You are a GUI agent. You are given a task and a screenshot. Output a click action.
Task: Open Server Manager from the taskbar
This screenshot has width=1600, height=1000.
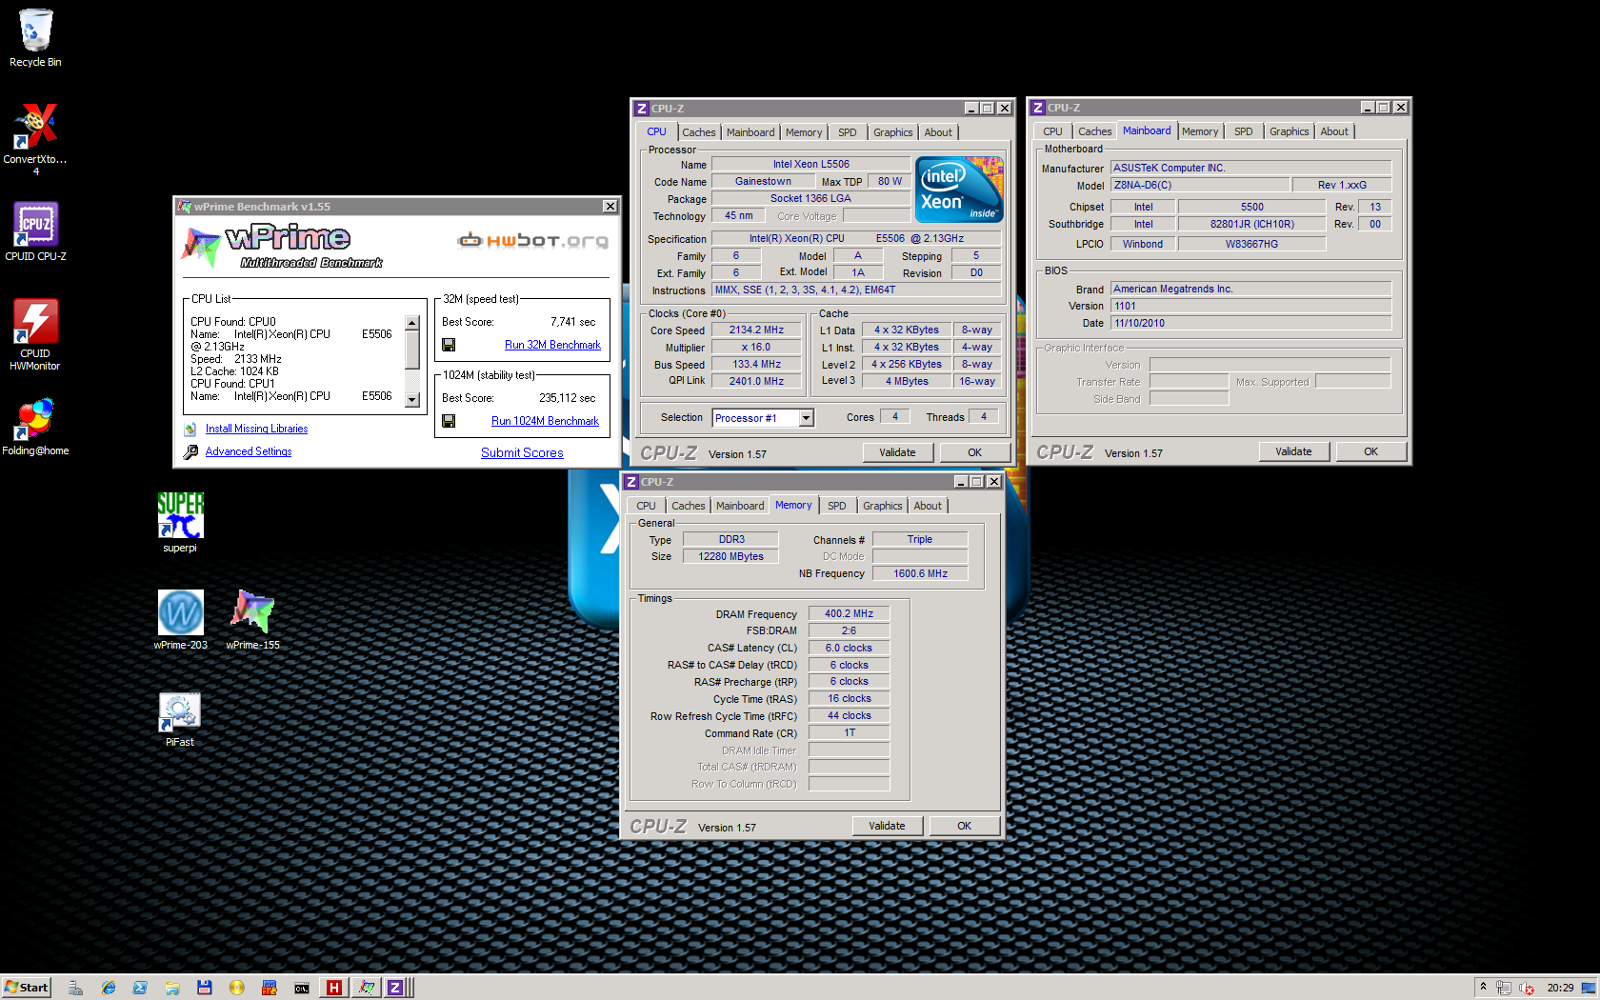[x=75, y=987]
